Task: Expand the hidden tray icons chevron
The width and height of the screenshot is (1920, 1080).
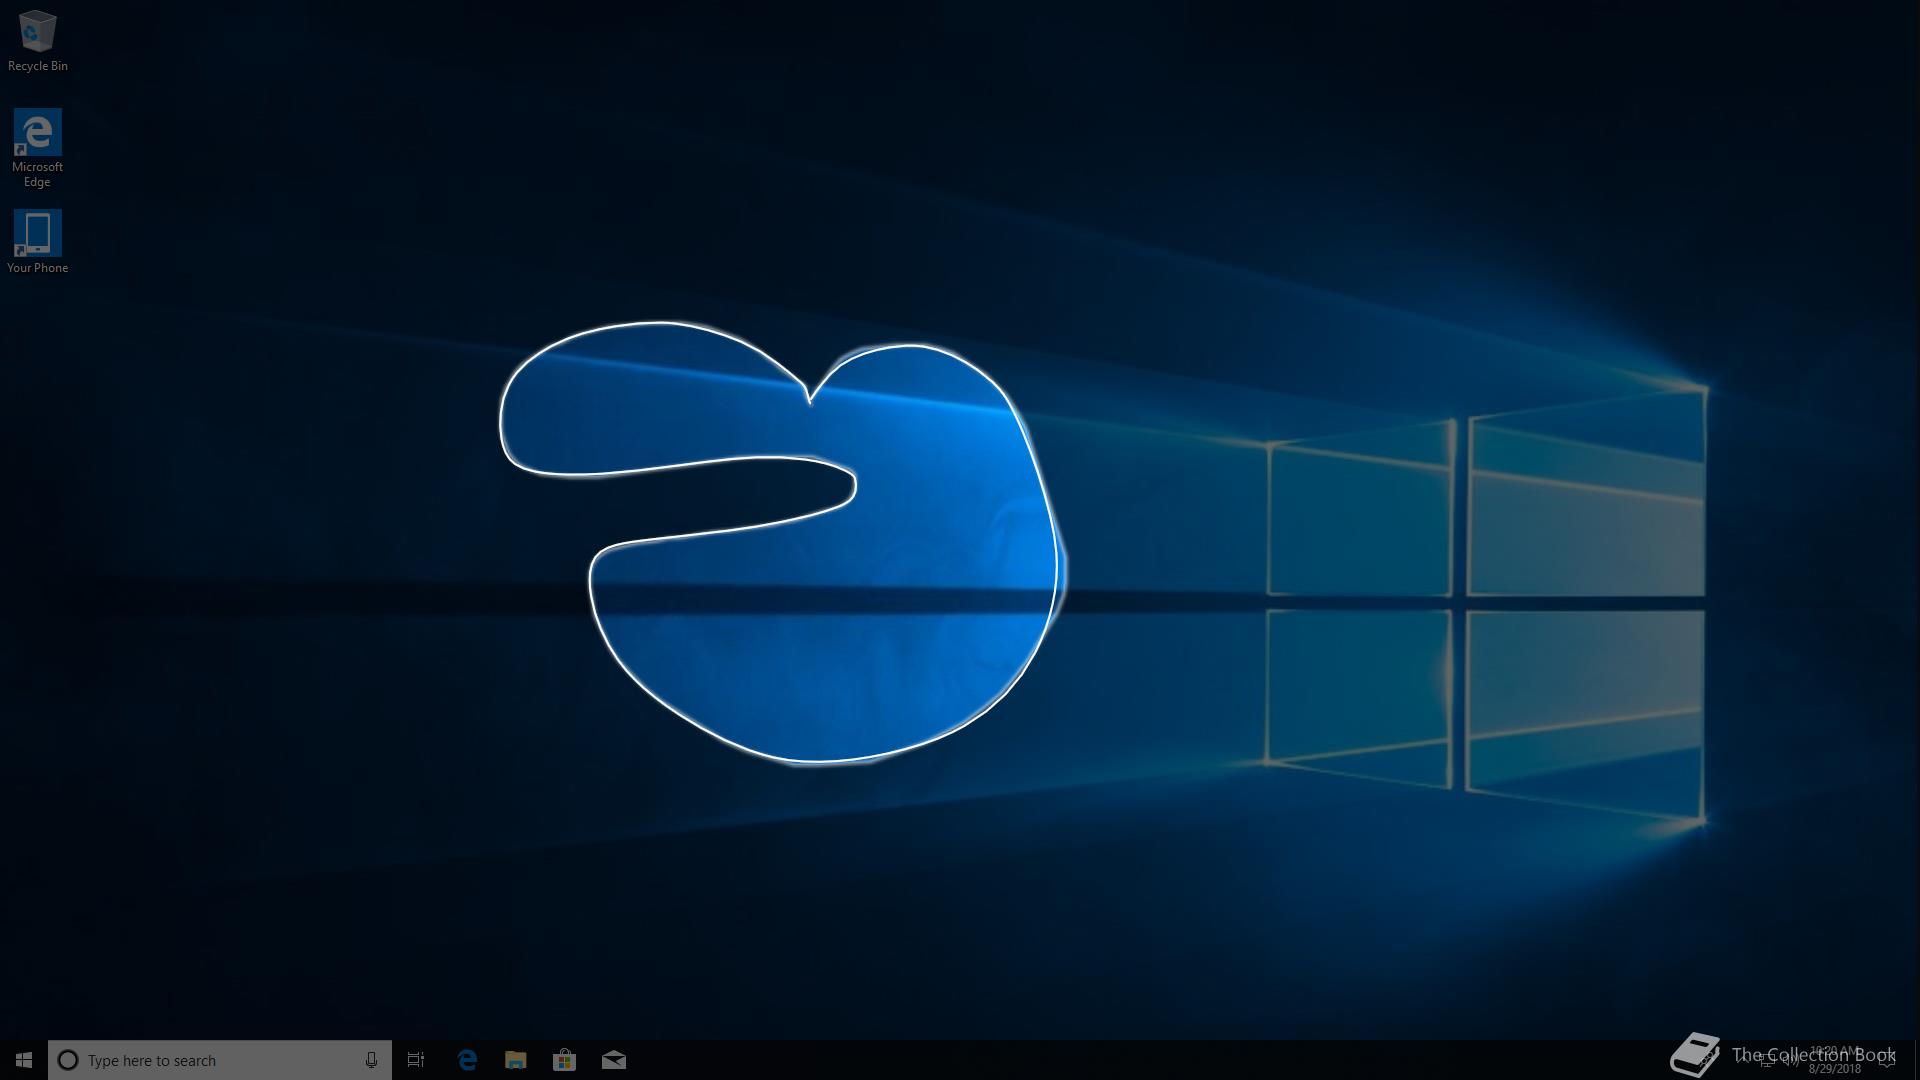Action: click(1743, 1060)
